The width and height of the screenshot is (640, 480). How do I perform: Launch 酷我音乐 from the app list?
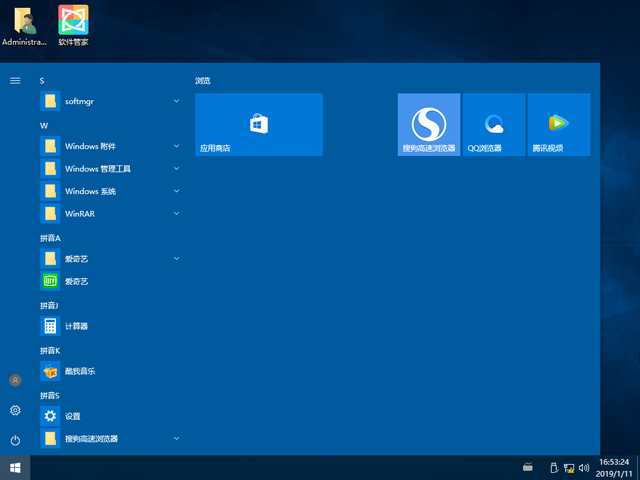(78, 371)
